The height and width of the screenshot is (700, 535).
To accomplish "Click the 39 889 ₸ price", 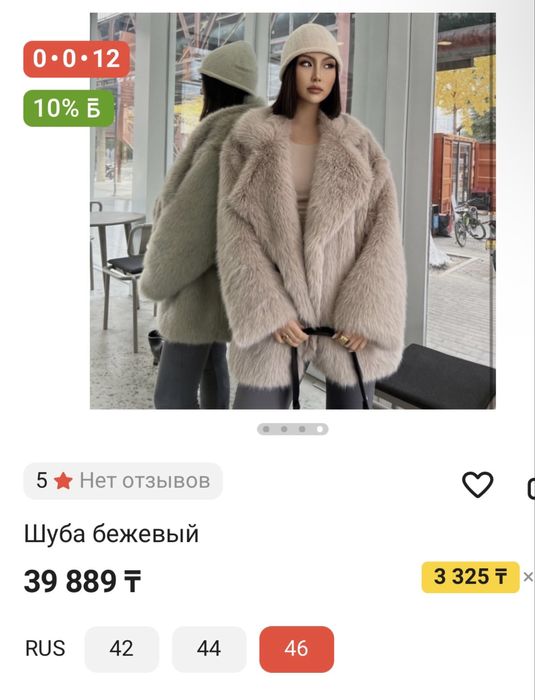I will click(83, 581).
